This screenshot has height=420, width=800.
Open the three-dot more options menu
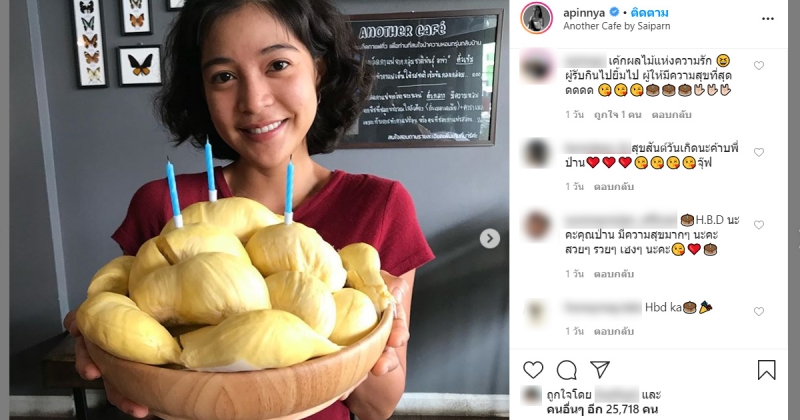768,19
